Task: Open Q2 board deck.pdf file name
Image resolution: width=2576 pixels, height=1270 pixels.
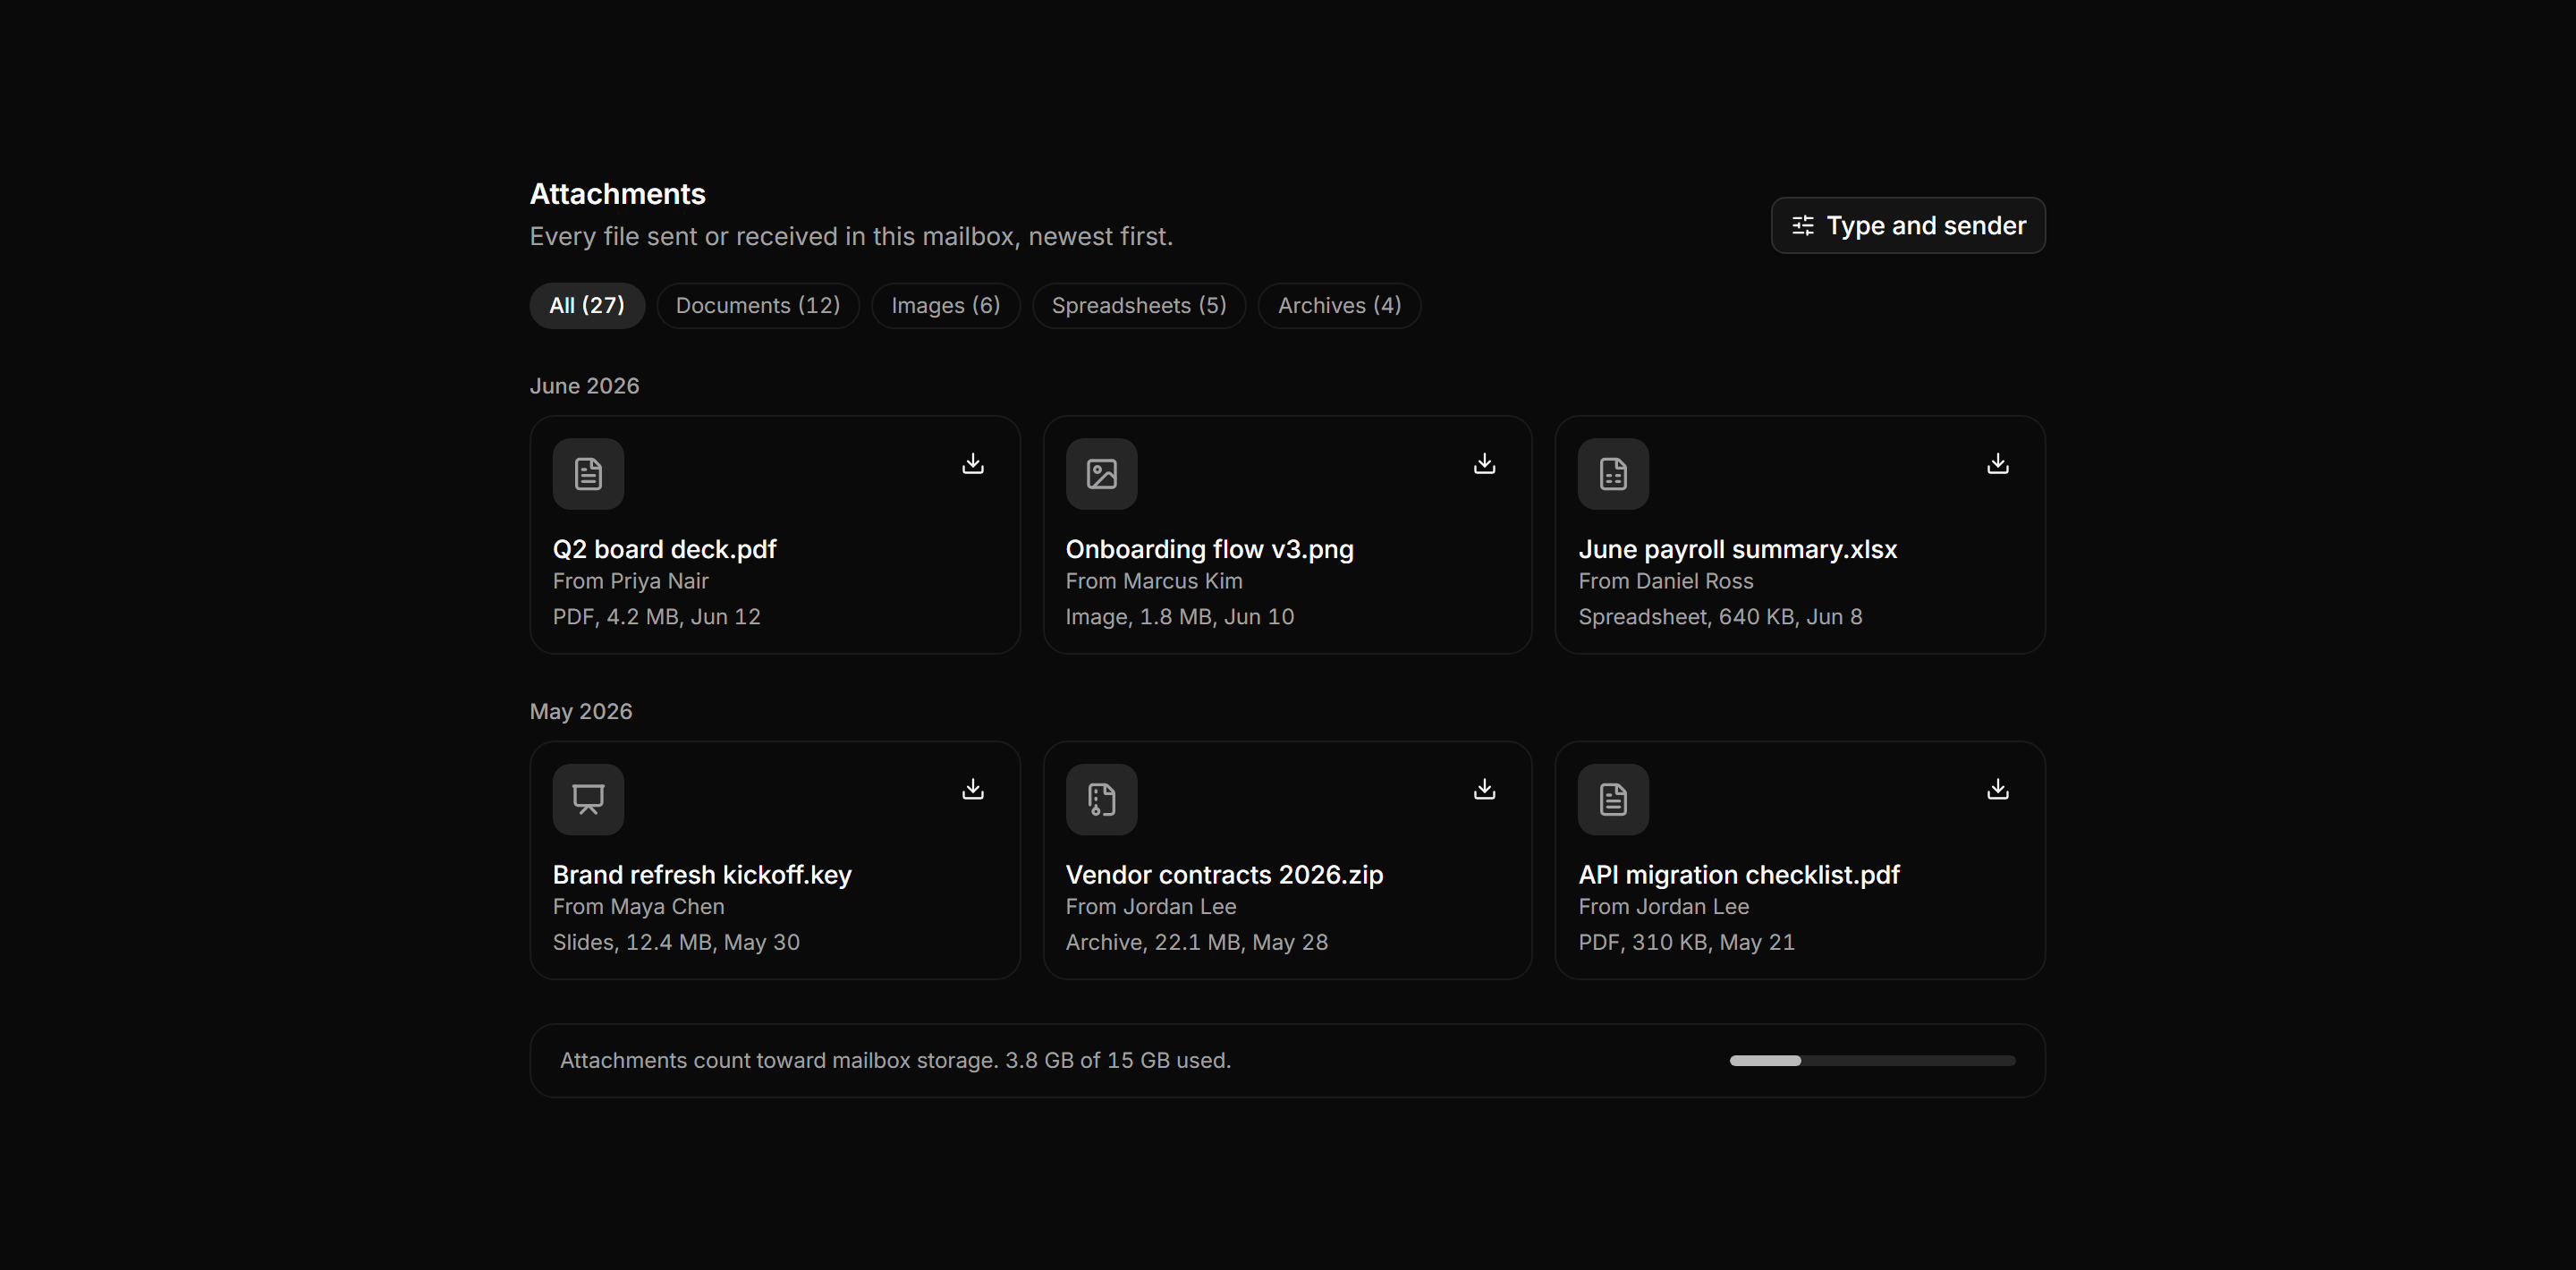Action: click(664, 549)
